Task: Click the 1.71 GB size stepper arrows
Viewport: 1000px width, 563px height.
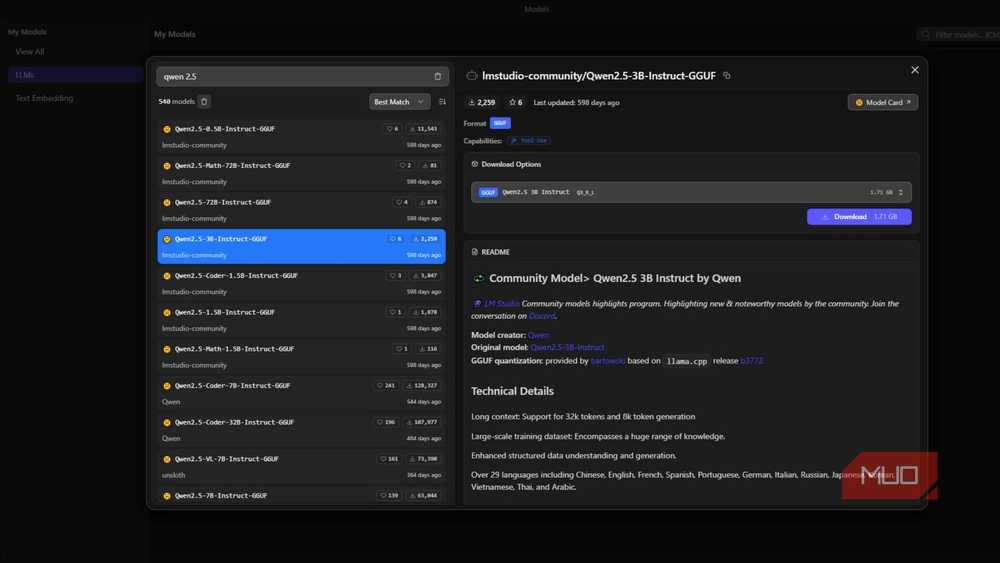Action: coord(901,192)
